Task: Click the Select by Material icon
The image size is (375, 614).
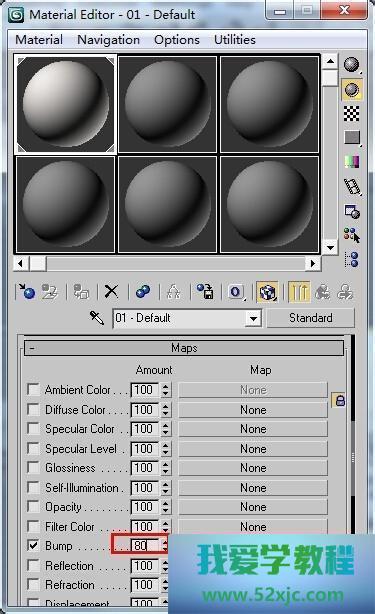Action: click(x=352, y=235)
